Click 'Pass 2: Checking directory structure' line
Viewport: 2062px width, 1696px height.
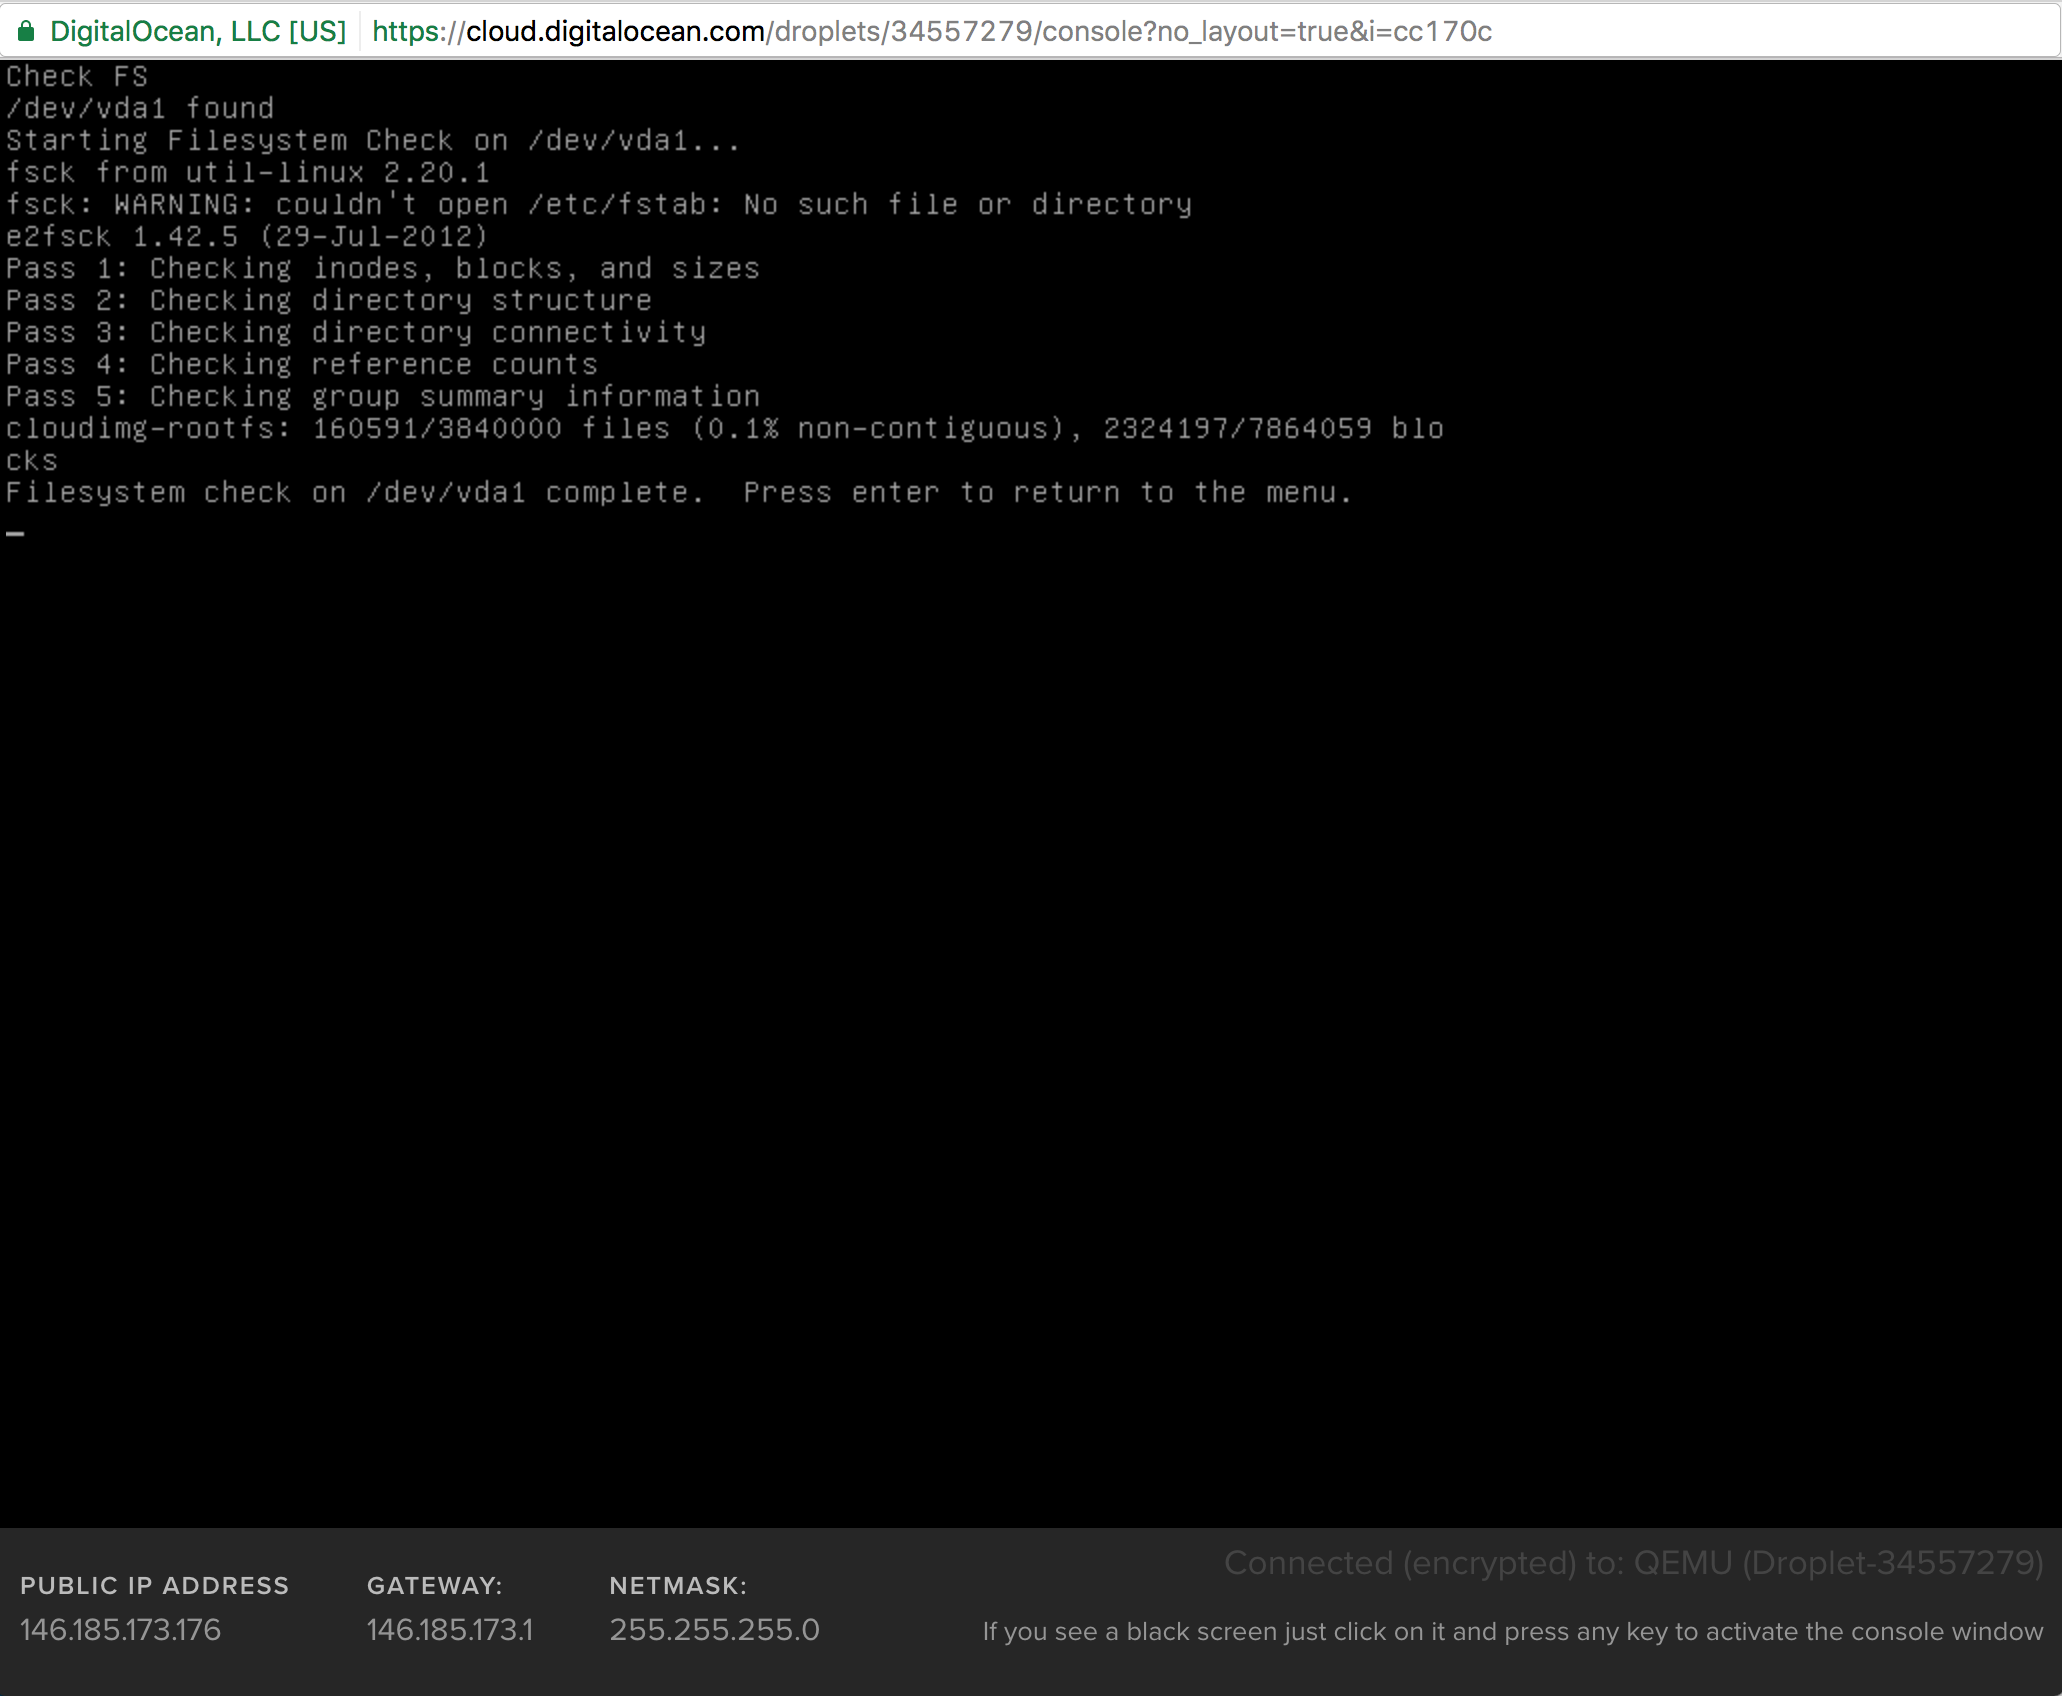pos(329,300)
